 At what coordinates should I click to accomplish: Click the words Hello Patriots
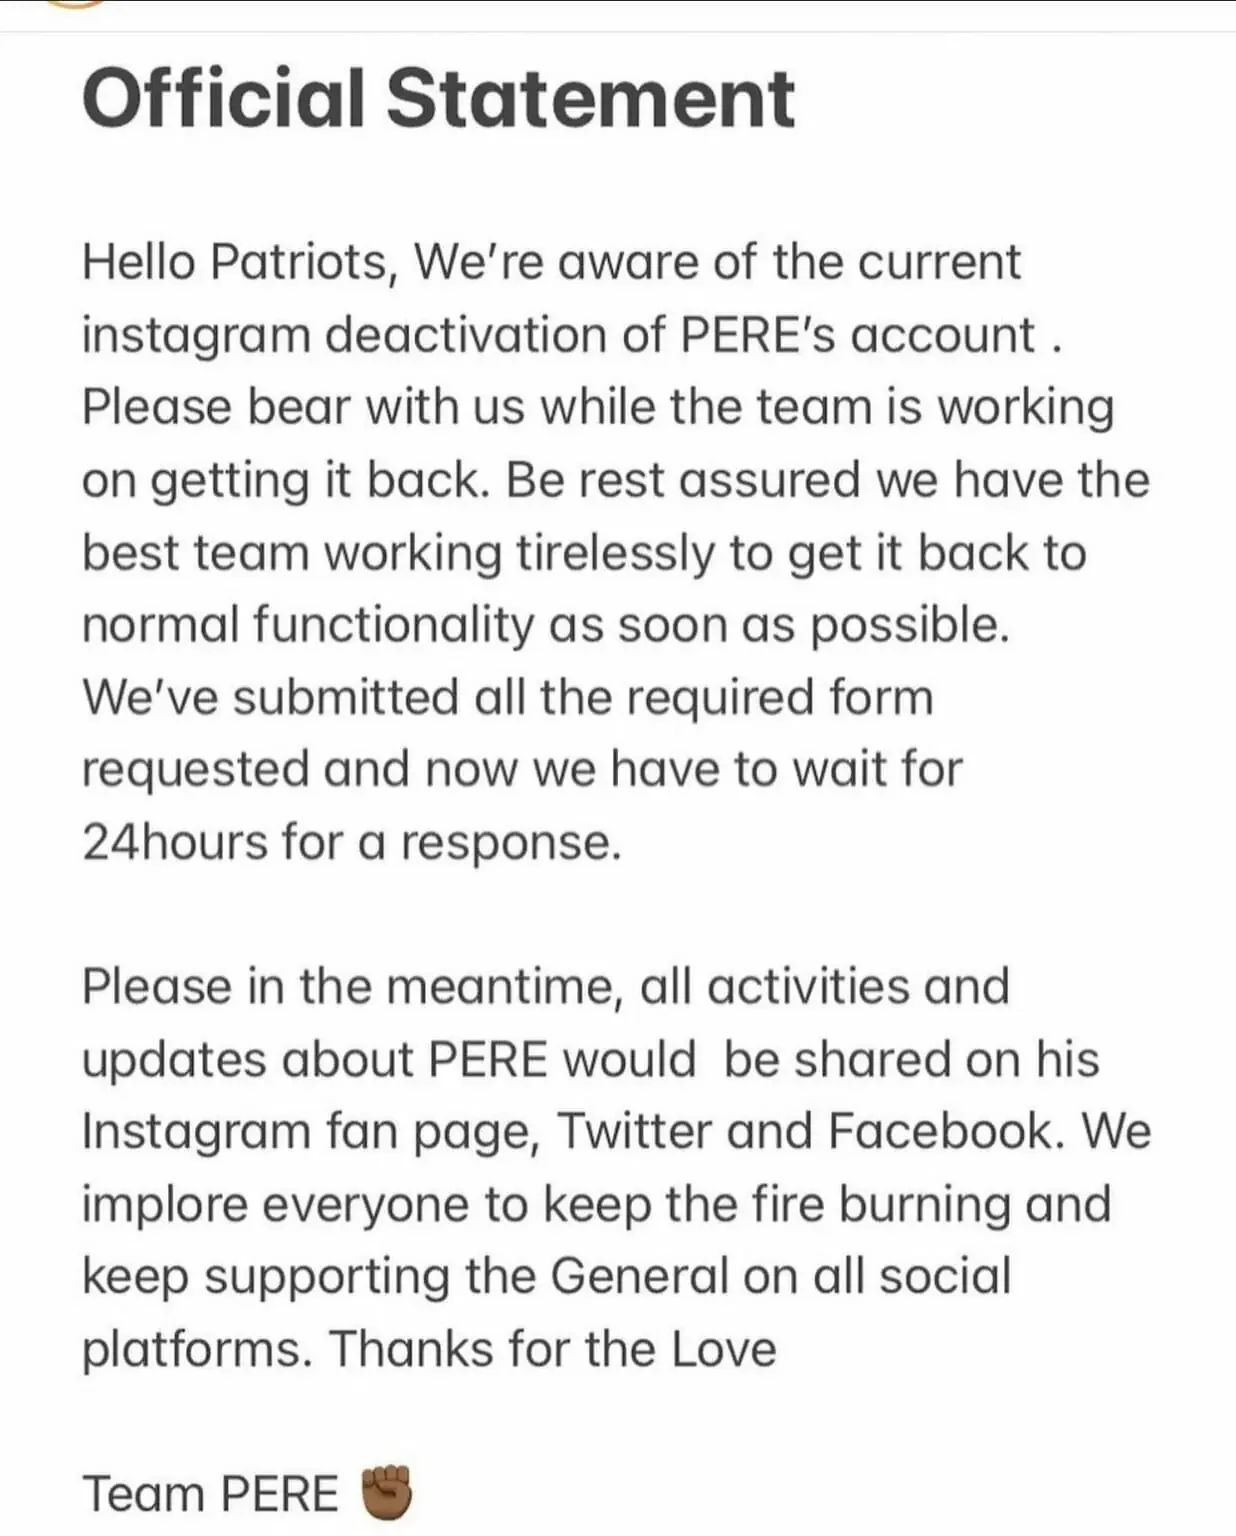234,262
